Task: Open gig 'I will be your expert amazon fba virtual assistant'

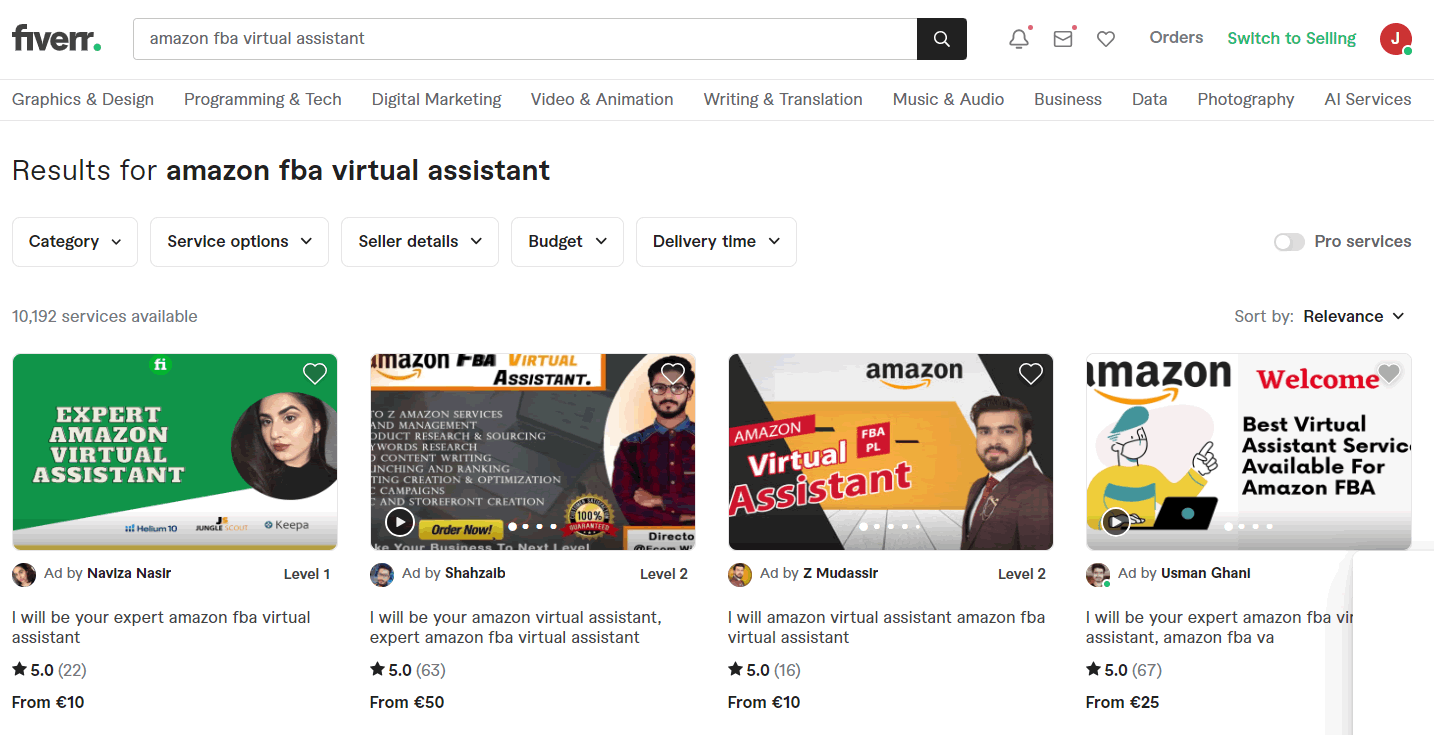Action: (x=161, y=627)
